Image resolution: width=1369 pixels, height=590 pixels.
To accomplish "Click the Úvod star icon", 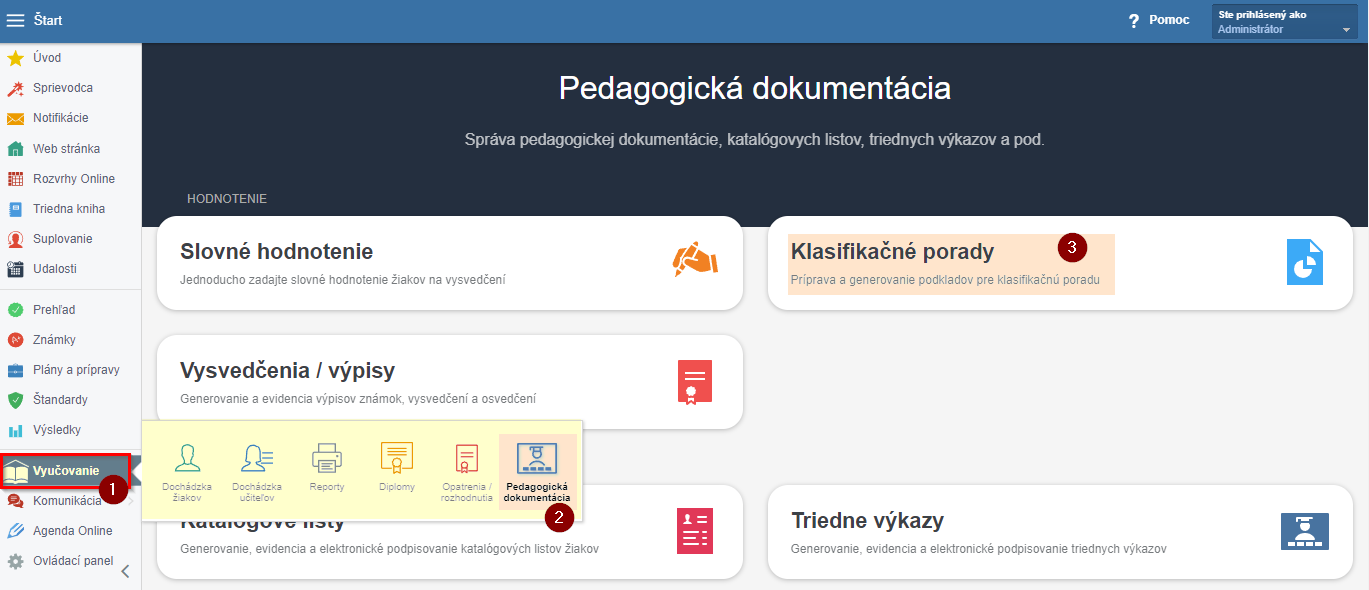I will [15, 58].
